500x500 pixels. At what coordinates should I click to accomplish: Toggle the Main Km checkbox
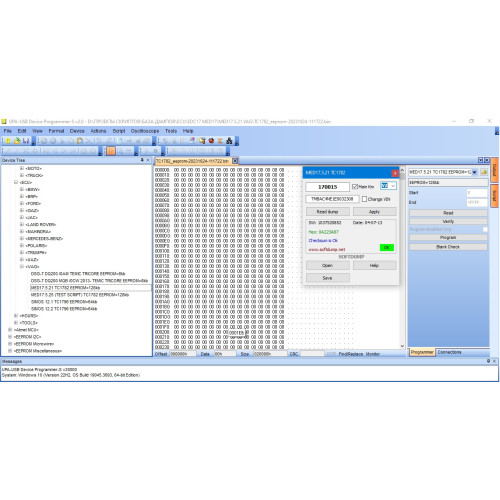pos(355,187)
